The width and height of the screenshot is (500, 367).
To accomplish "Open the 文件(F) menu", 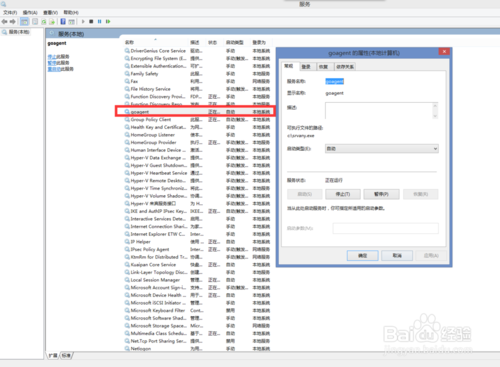I will (x=10, y=13).
